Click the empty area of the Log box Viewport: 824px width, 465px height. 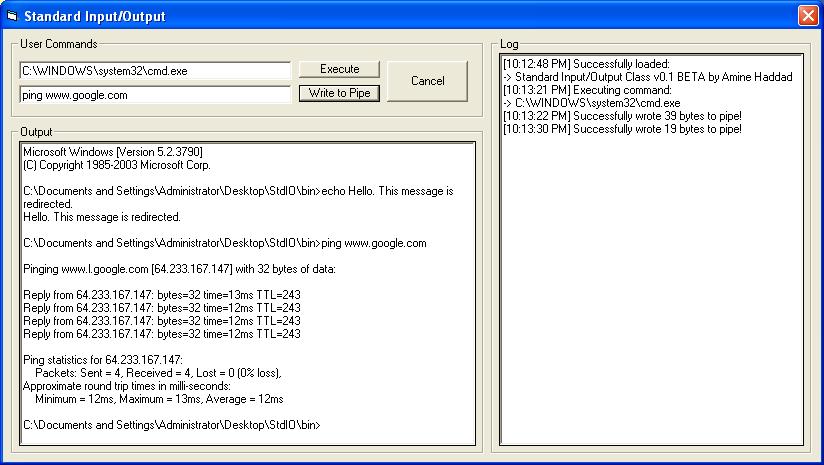tap(652, 300)
